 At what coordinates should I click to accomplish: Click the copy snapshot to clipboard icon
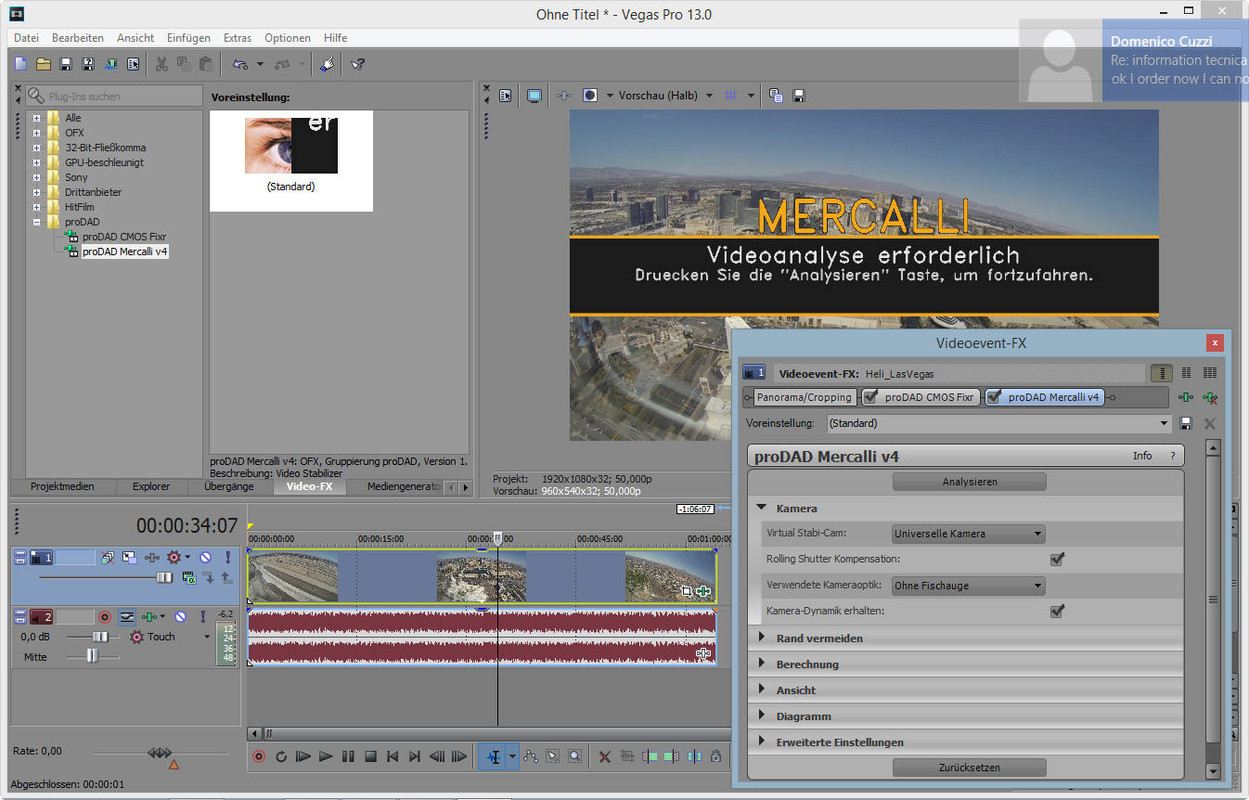point(776,96)
